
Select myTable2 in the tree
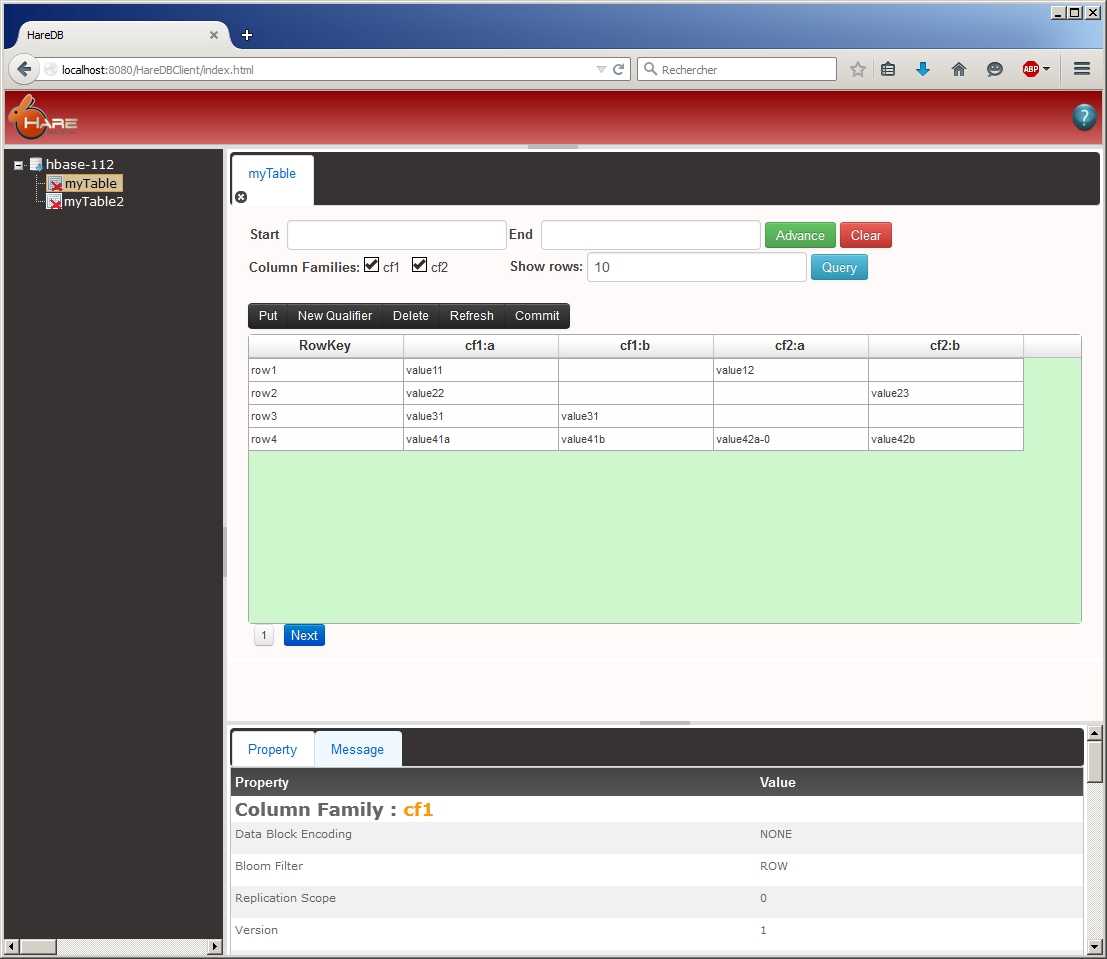click(x=93, y=202)
